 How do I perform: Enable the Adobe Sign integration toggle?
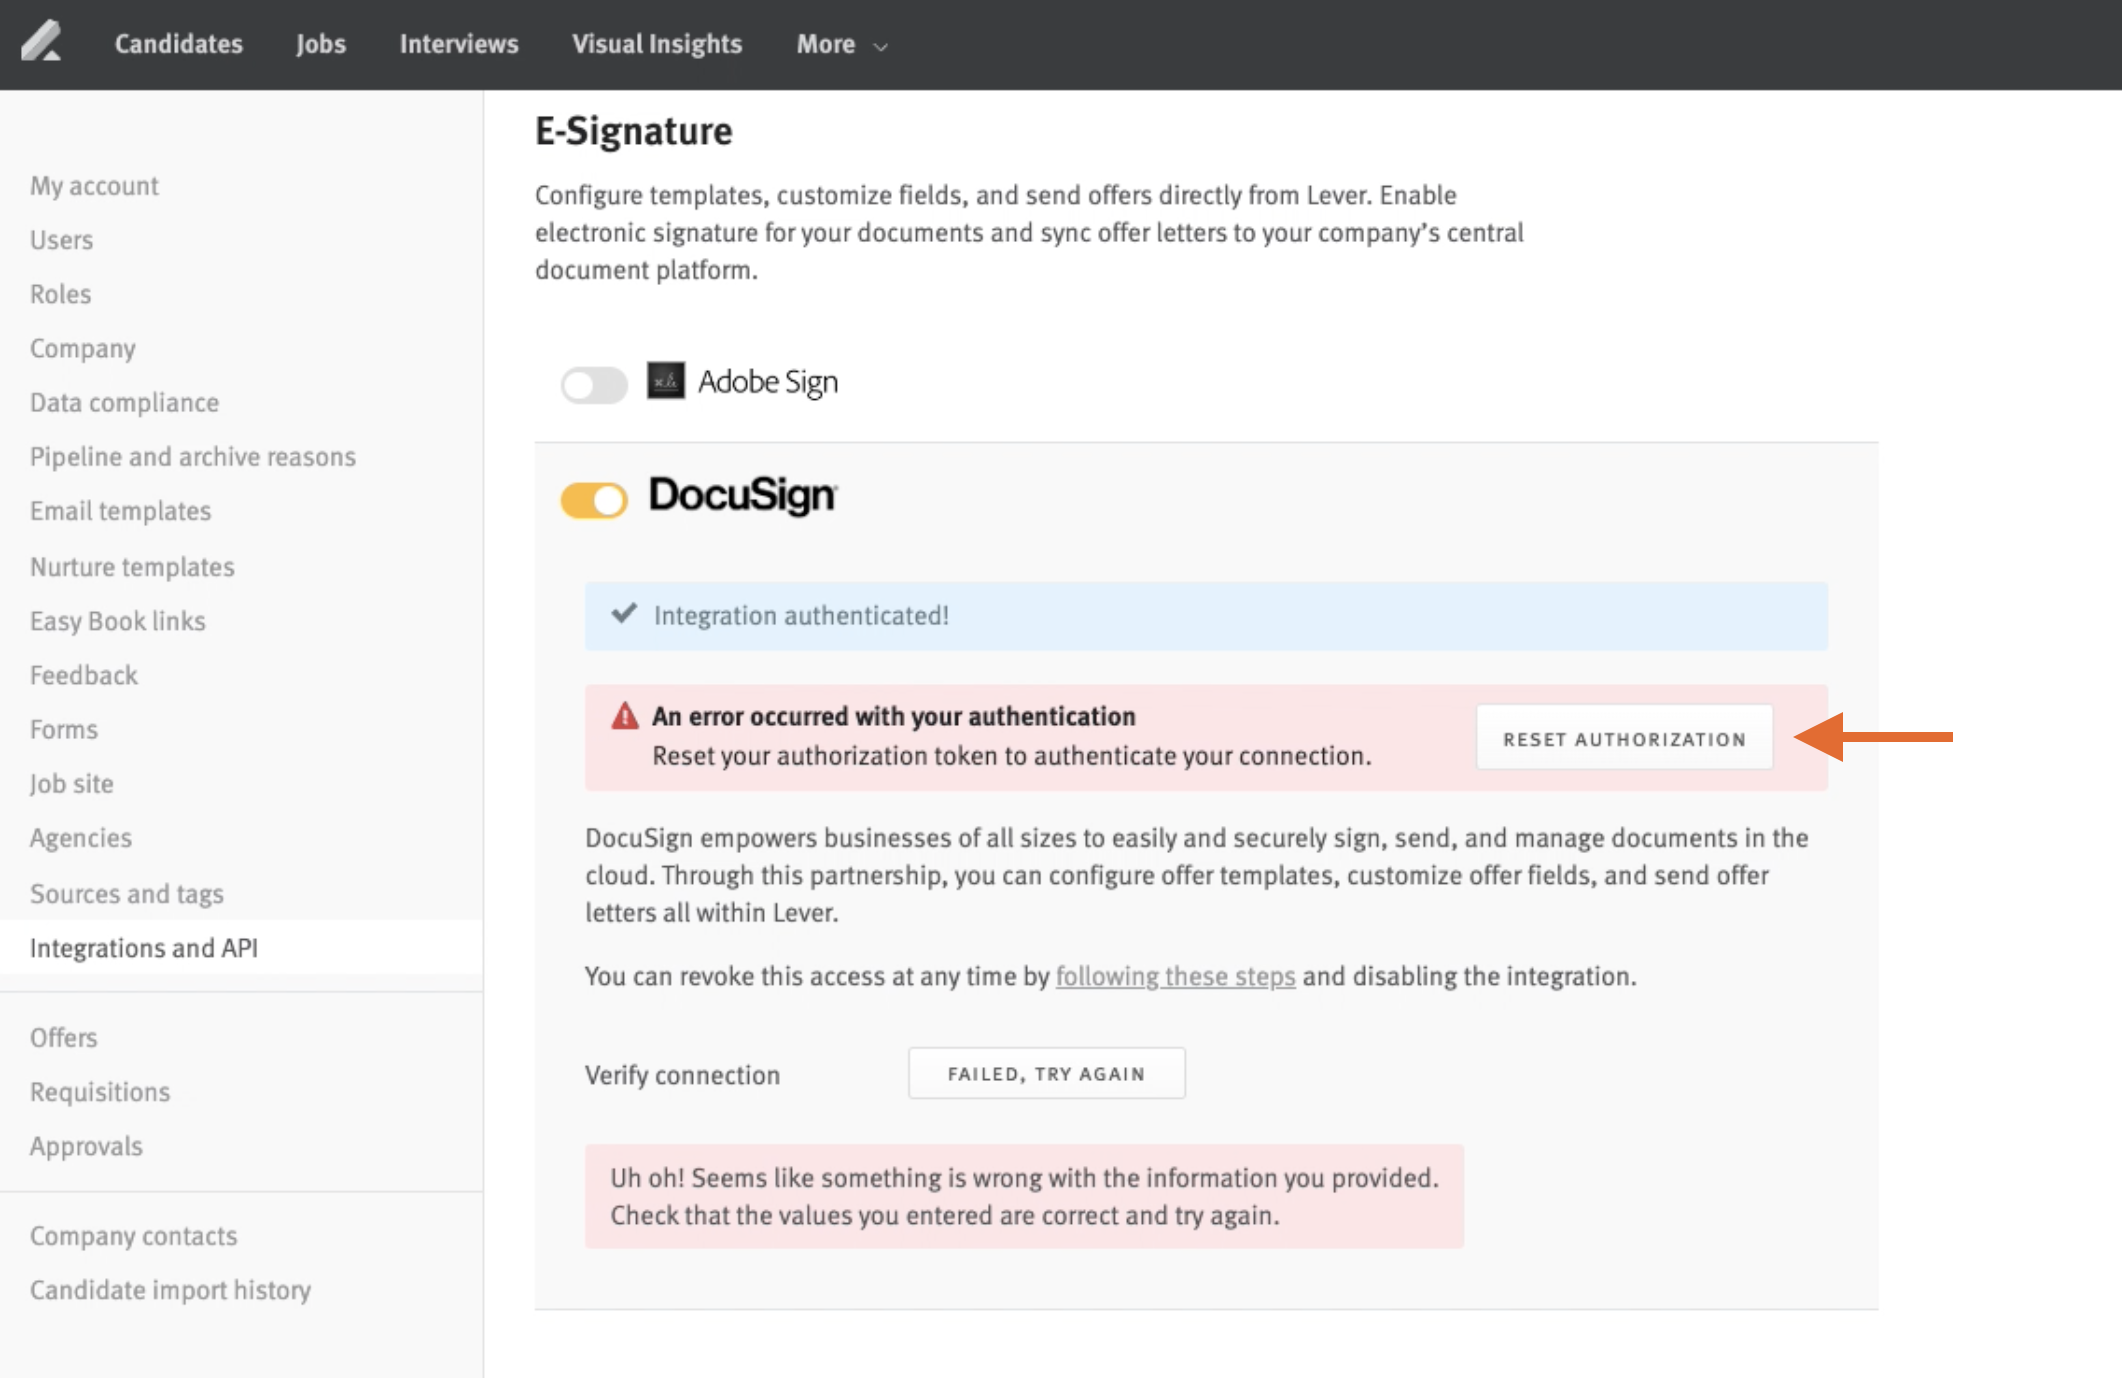[593, 383]
